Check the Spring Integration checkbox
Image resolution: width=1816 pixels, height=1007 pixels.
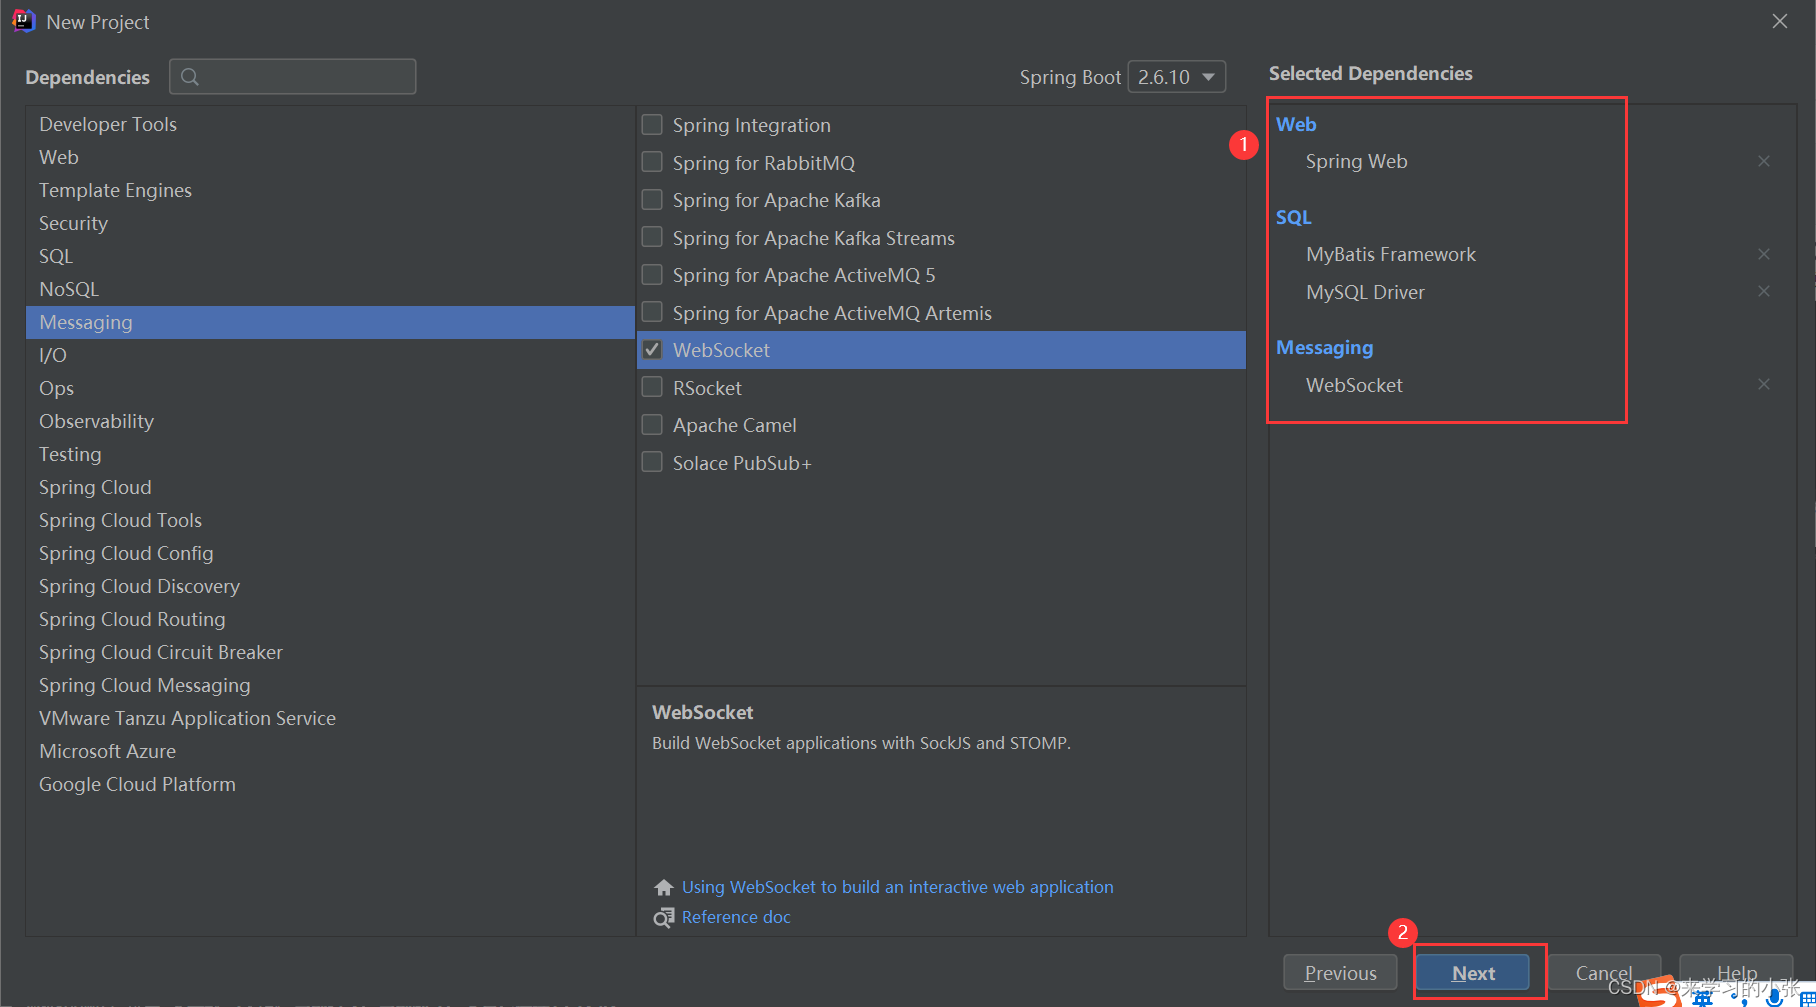point(652,124)
